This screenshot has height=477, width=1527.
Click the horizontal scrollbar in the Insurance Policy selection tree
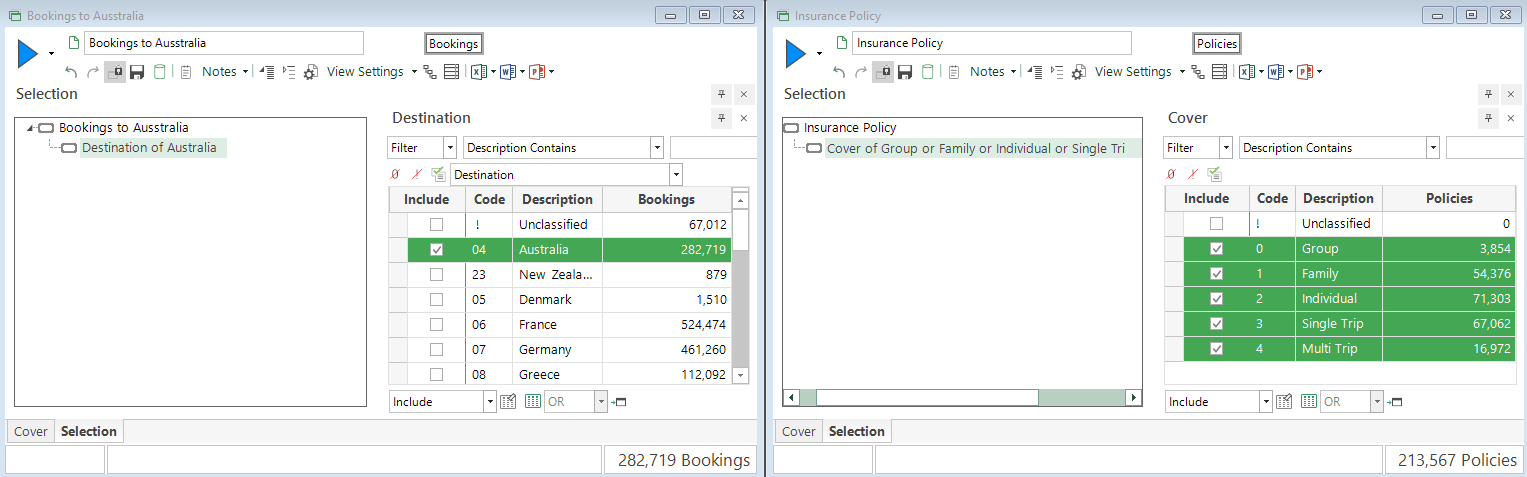(x=926, y=398)
